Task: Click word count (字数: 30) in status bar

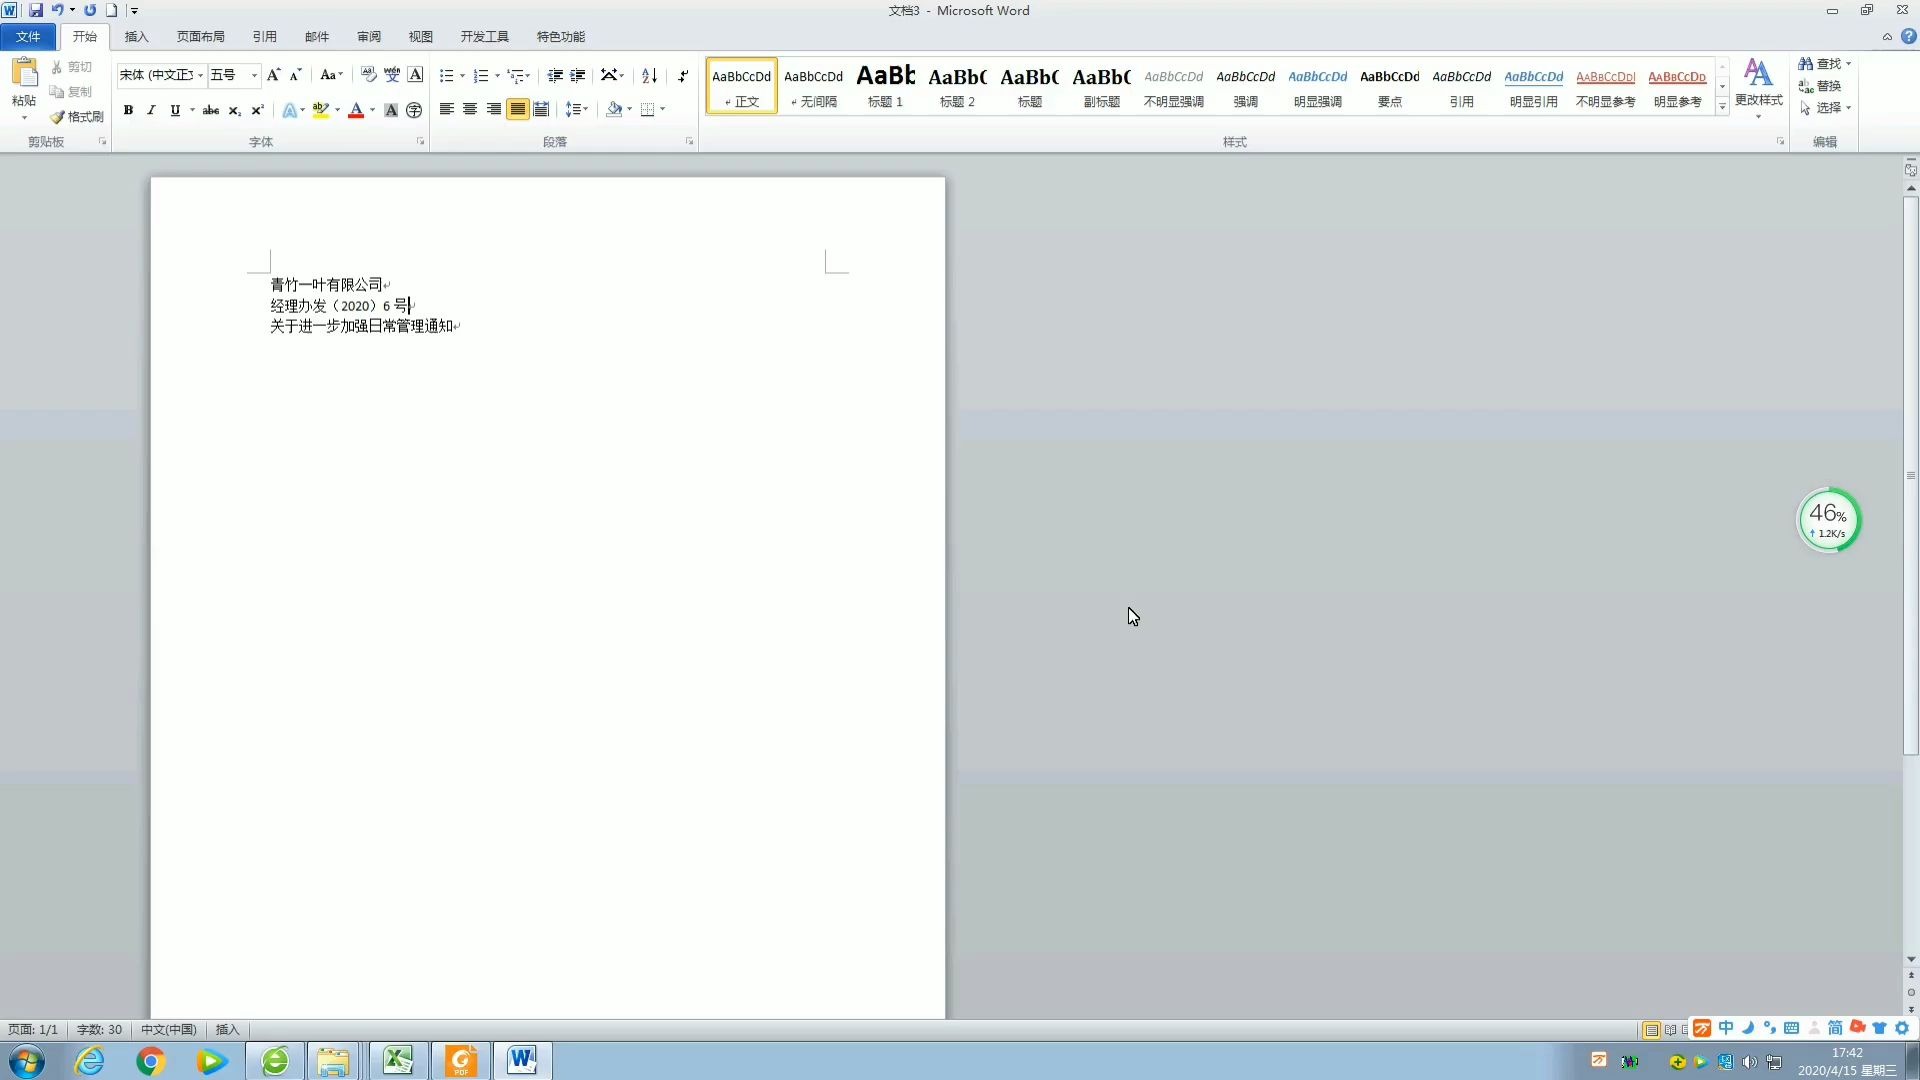Action: (x=99, y=1030)
